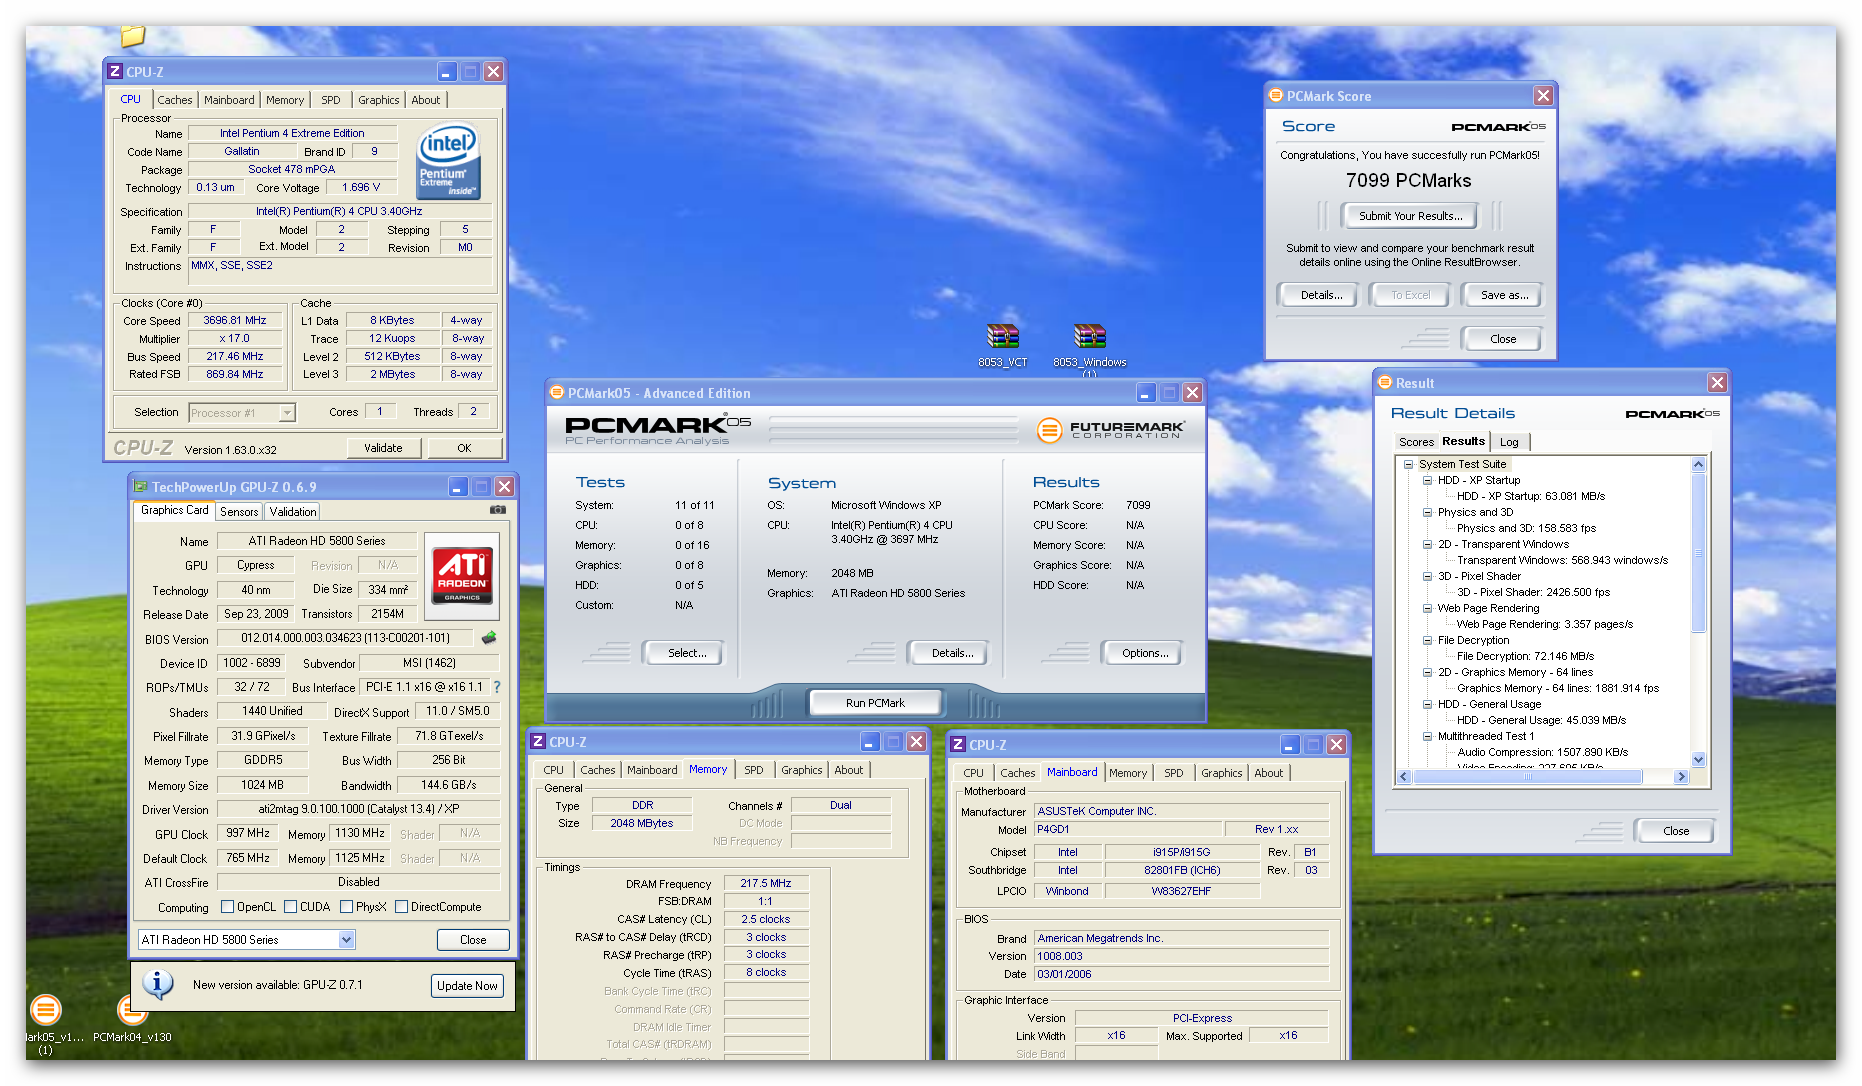Viewport: 1862px width, 1086px height.
Task: Switch to the Scores tab in Result window
Action: (x=1416, y=442)
